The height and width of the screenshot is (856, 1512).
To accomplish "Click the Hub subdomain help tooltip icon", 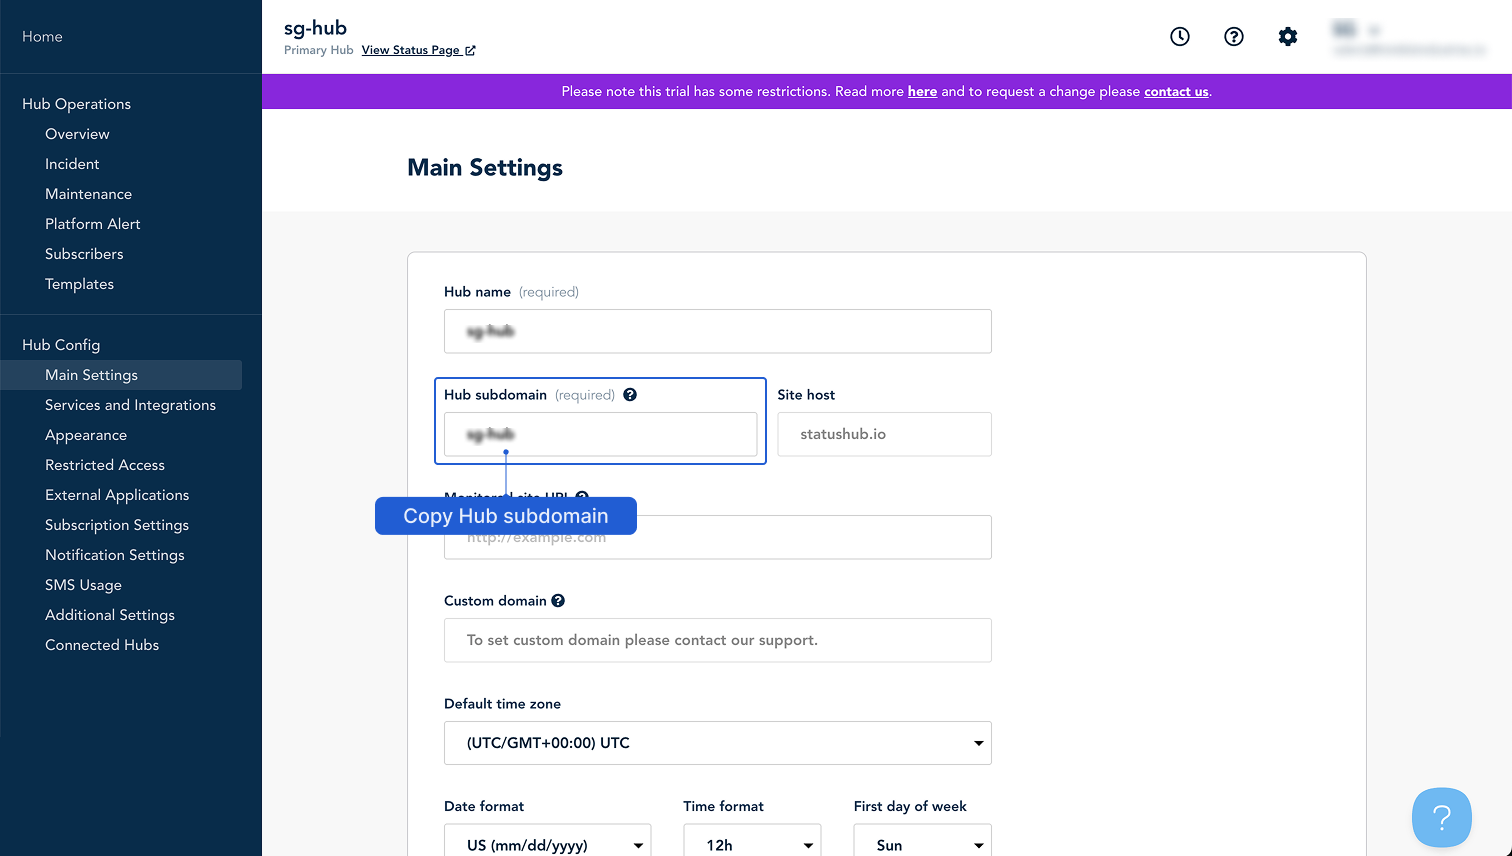I will [630, 394].
